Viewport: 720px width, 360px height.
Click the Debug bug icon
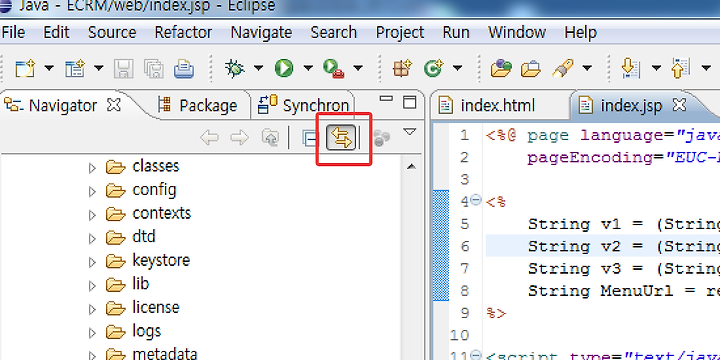[234, 68]
